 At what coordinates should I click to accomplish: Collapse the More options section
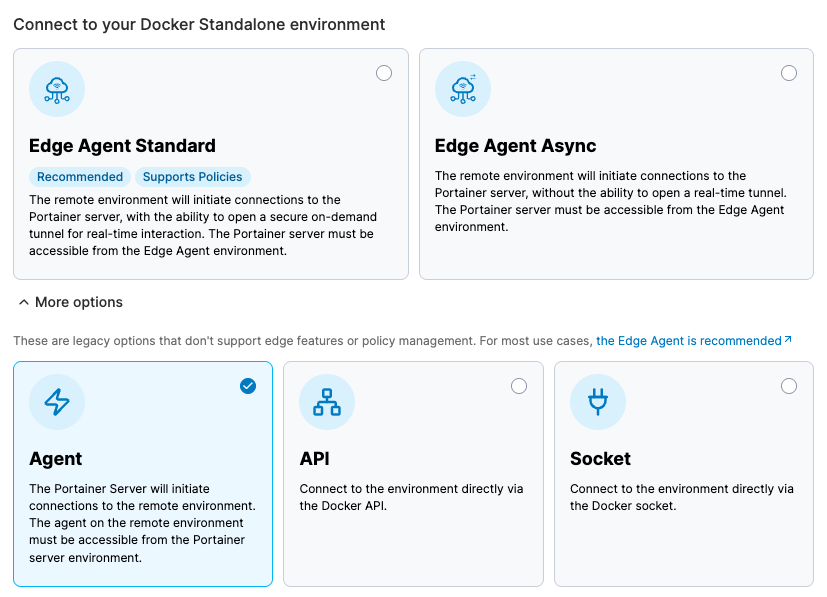point(78,302)
